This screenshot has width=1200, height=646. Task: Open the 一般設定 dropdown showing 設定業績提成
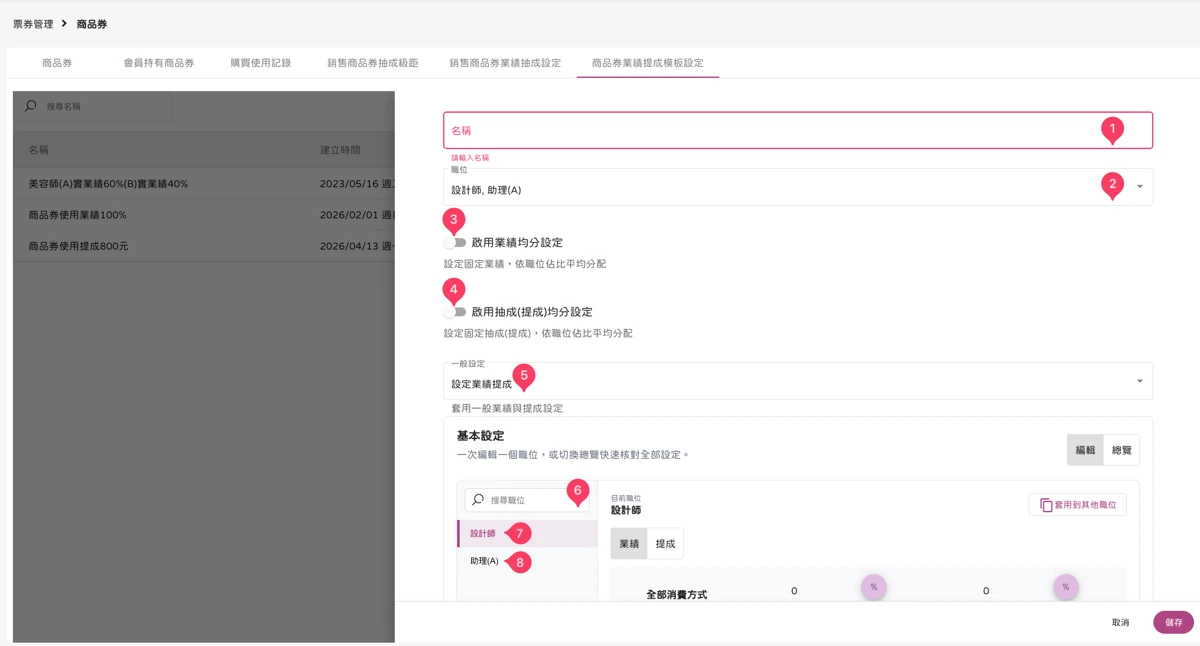click(x=798, y=381)
